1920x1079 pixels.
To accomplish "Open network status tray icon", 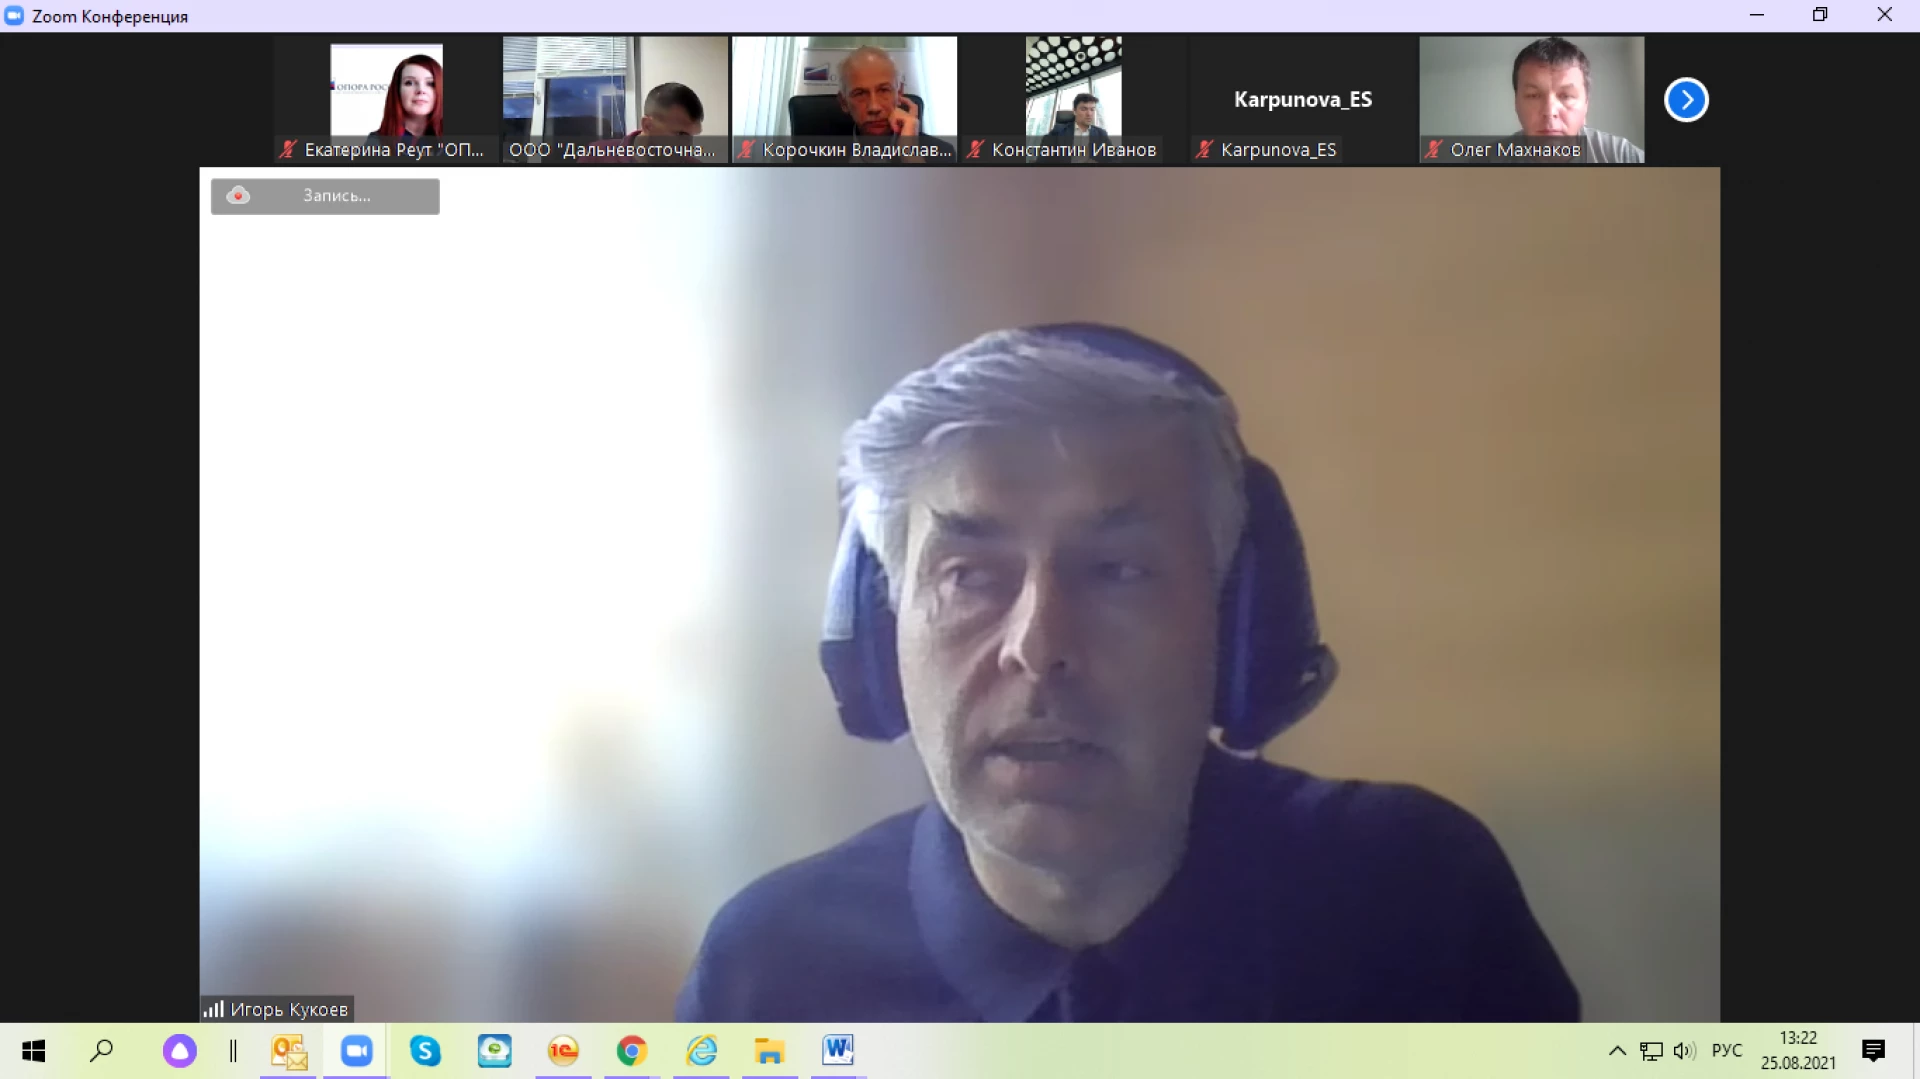I will [x=1652, y=1051].
